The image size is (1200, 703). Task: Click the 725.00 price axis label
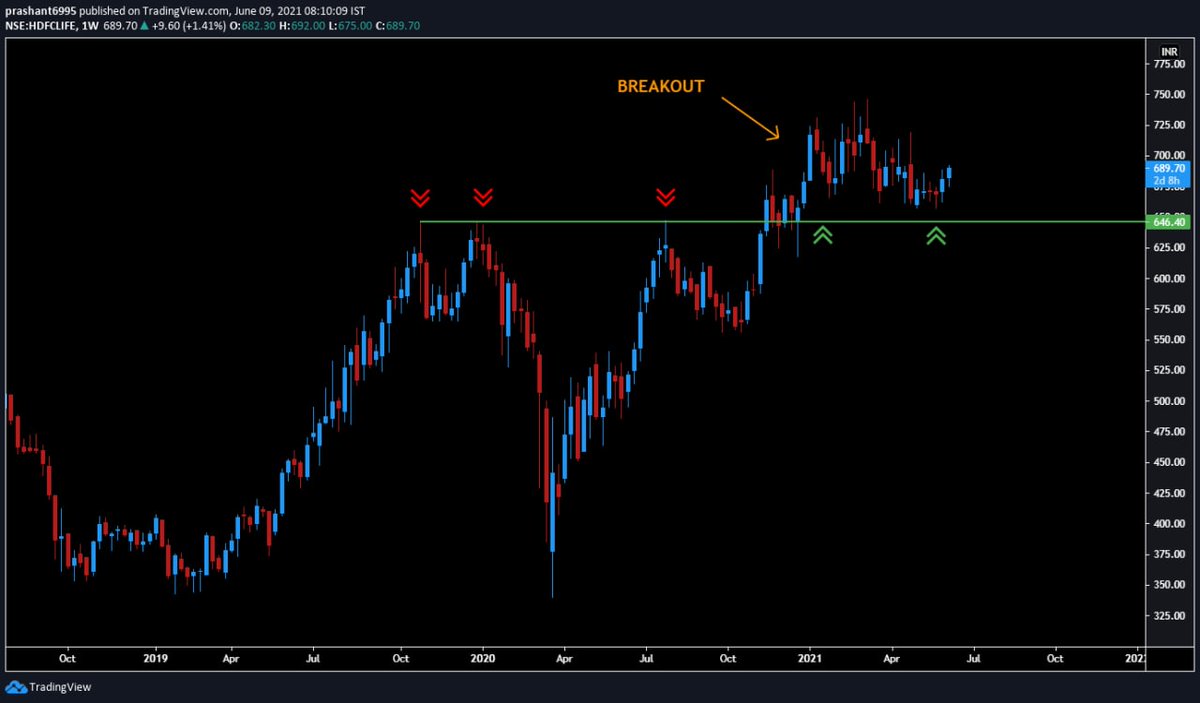point(1169,125)
